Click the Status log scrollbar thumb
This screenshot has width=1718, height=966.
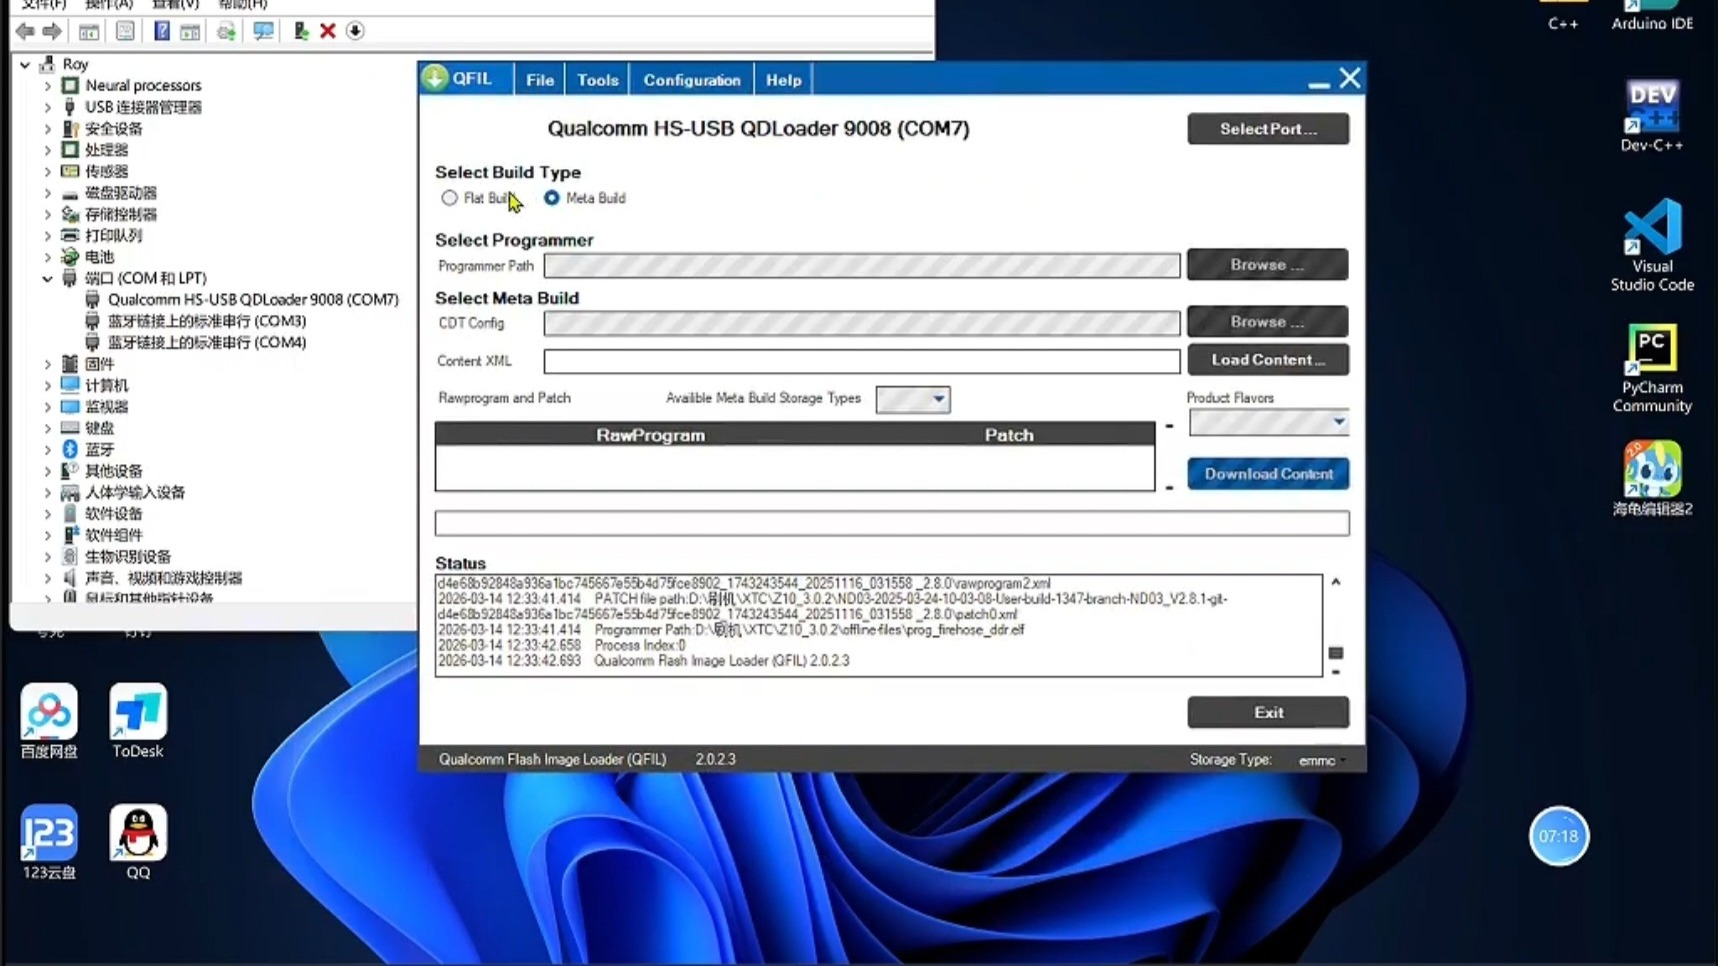pos(1336,653)
